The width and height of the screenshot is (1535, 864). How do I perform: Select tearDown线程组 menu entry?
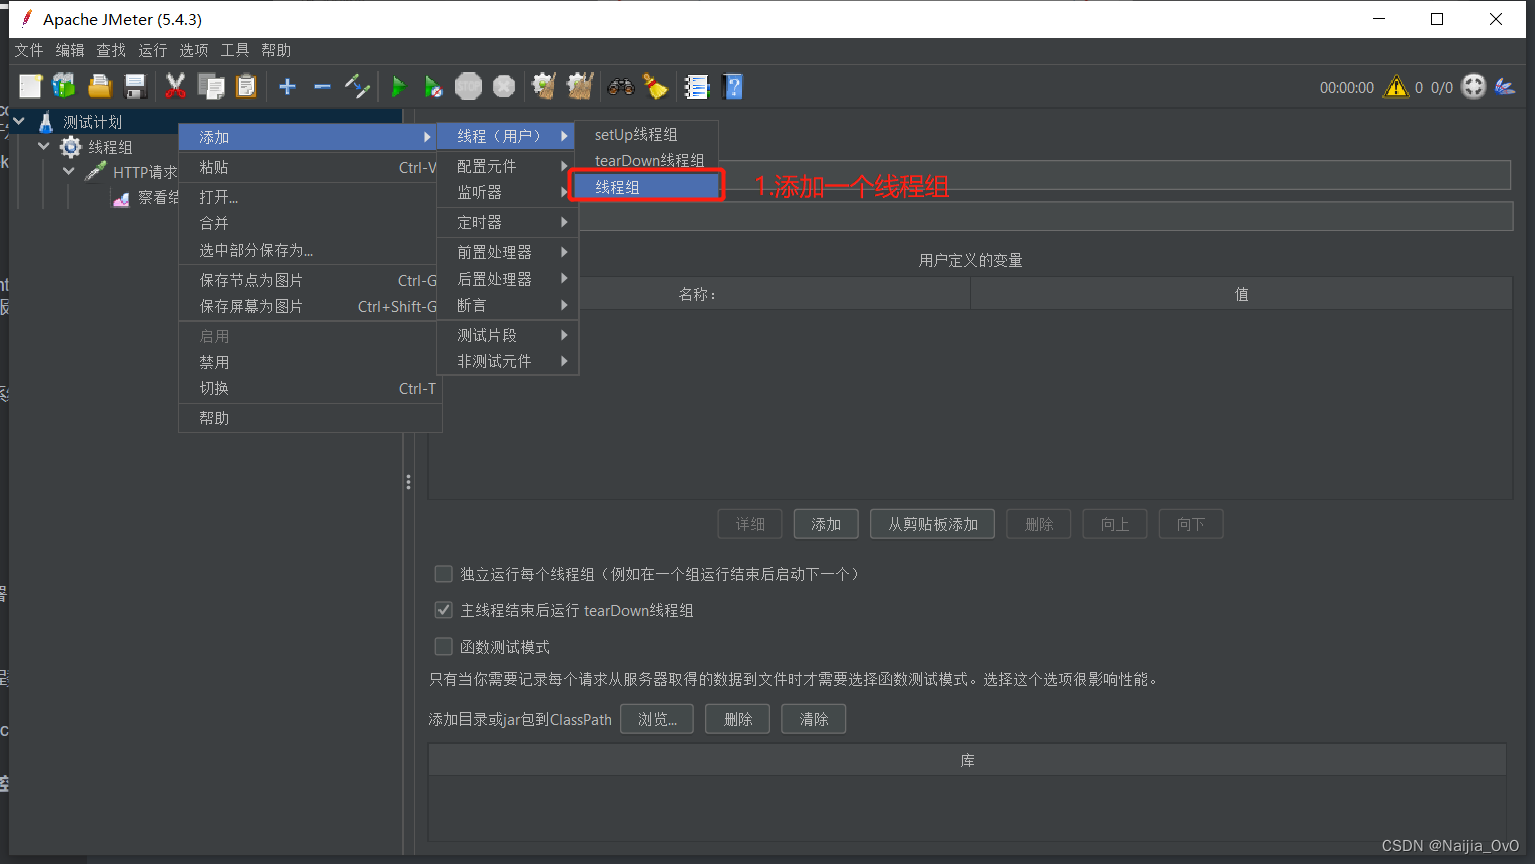[x=648, y=160]
